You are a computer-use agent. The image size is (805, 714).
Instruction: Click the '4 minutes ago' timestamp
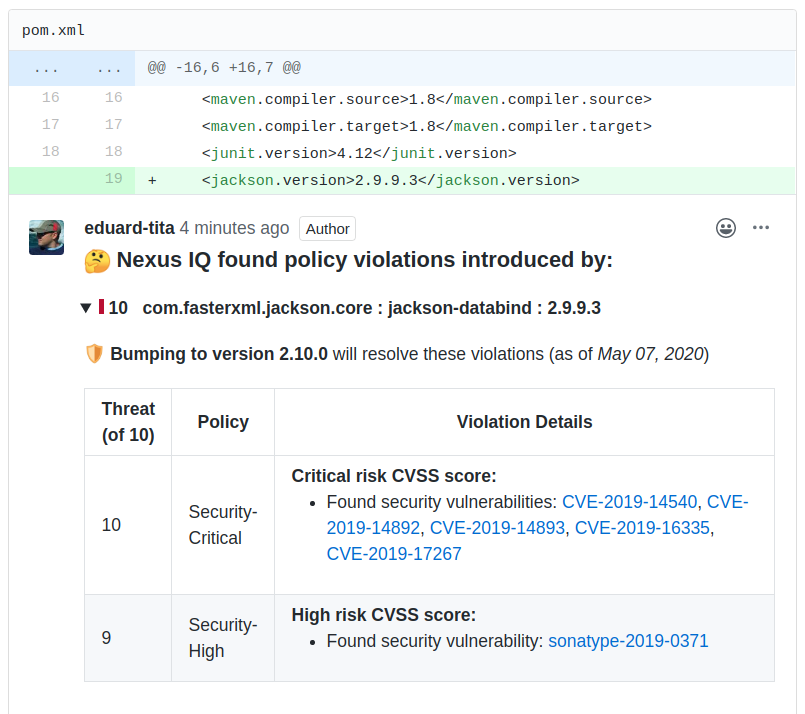[x=234, y=229]
